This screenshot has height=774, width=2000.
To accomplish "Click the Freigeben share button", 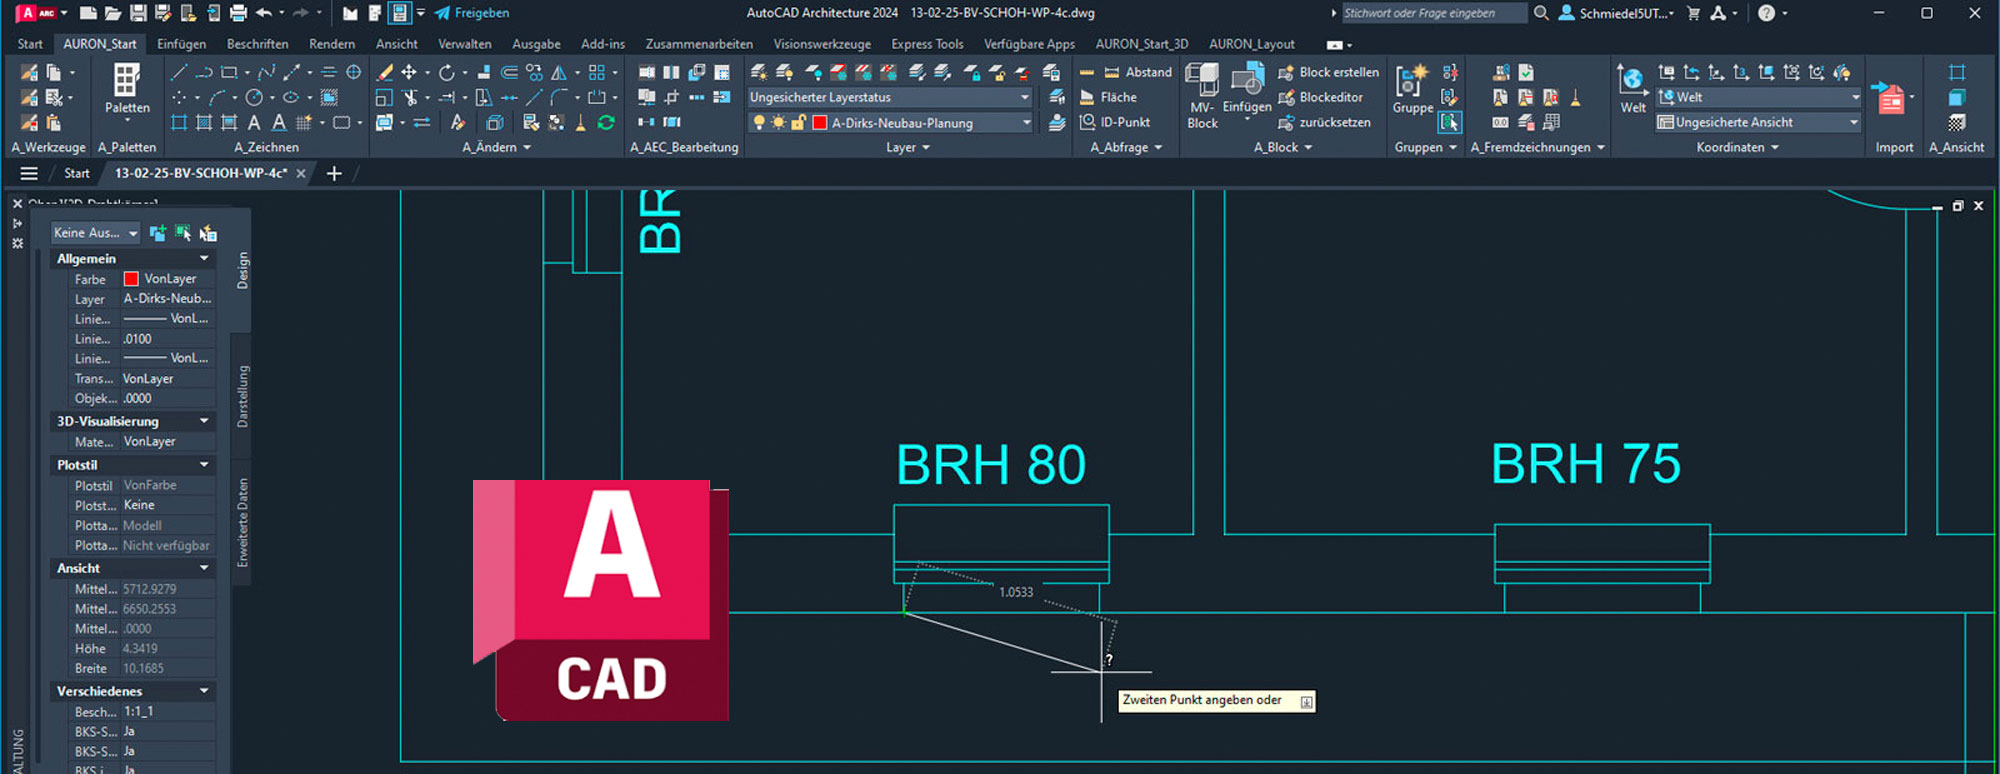I will [472, 13].
